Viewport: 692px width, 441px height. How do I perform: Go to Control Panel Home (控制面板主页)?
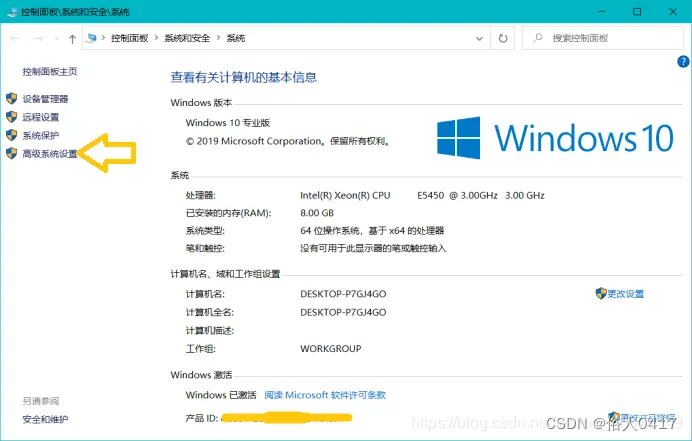point(50,72)
